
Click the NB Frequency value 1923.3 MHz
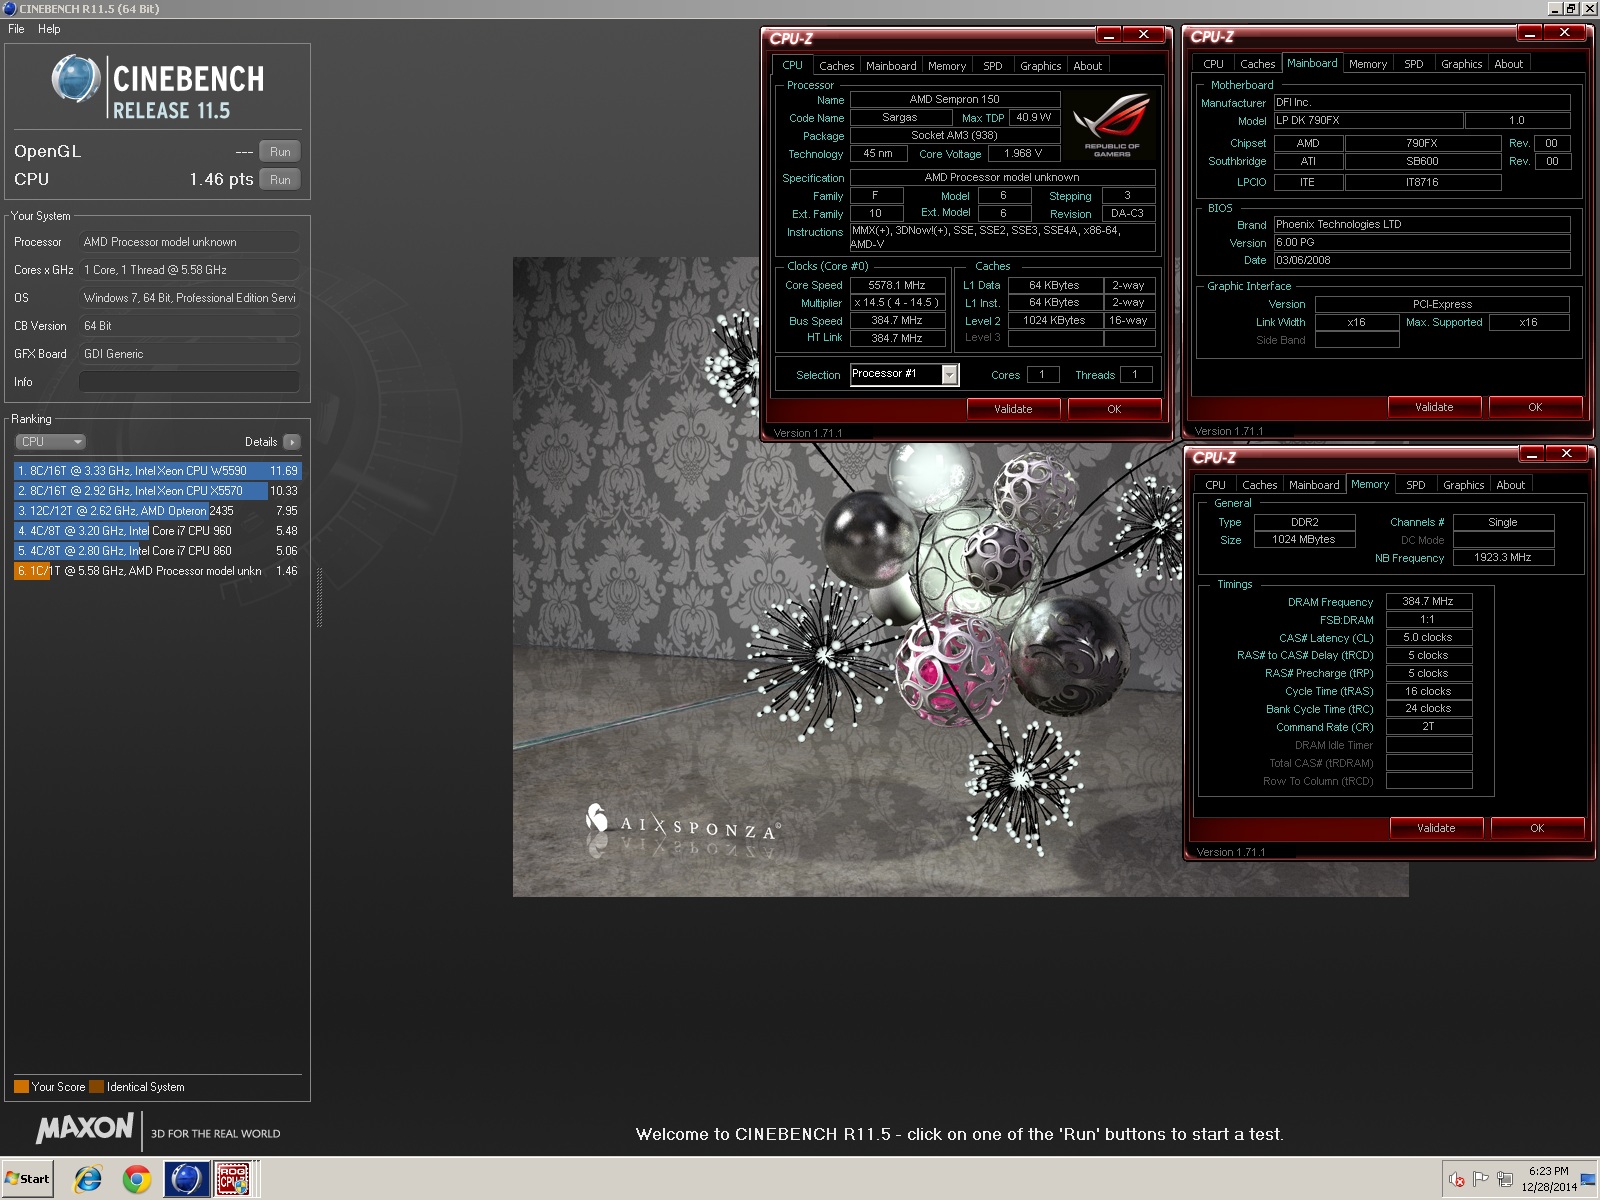pos(1503,558)
